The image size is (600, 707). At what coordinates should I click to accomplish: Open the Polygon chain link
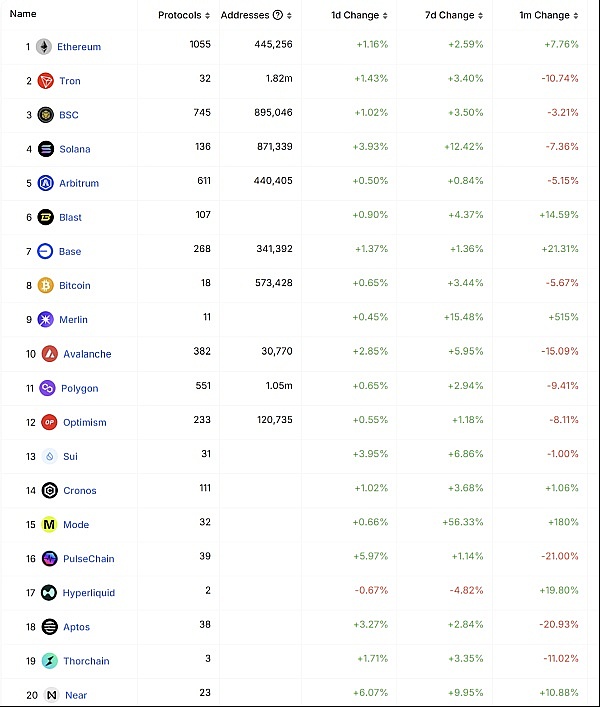[x=79, y=388]
